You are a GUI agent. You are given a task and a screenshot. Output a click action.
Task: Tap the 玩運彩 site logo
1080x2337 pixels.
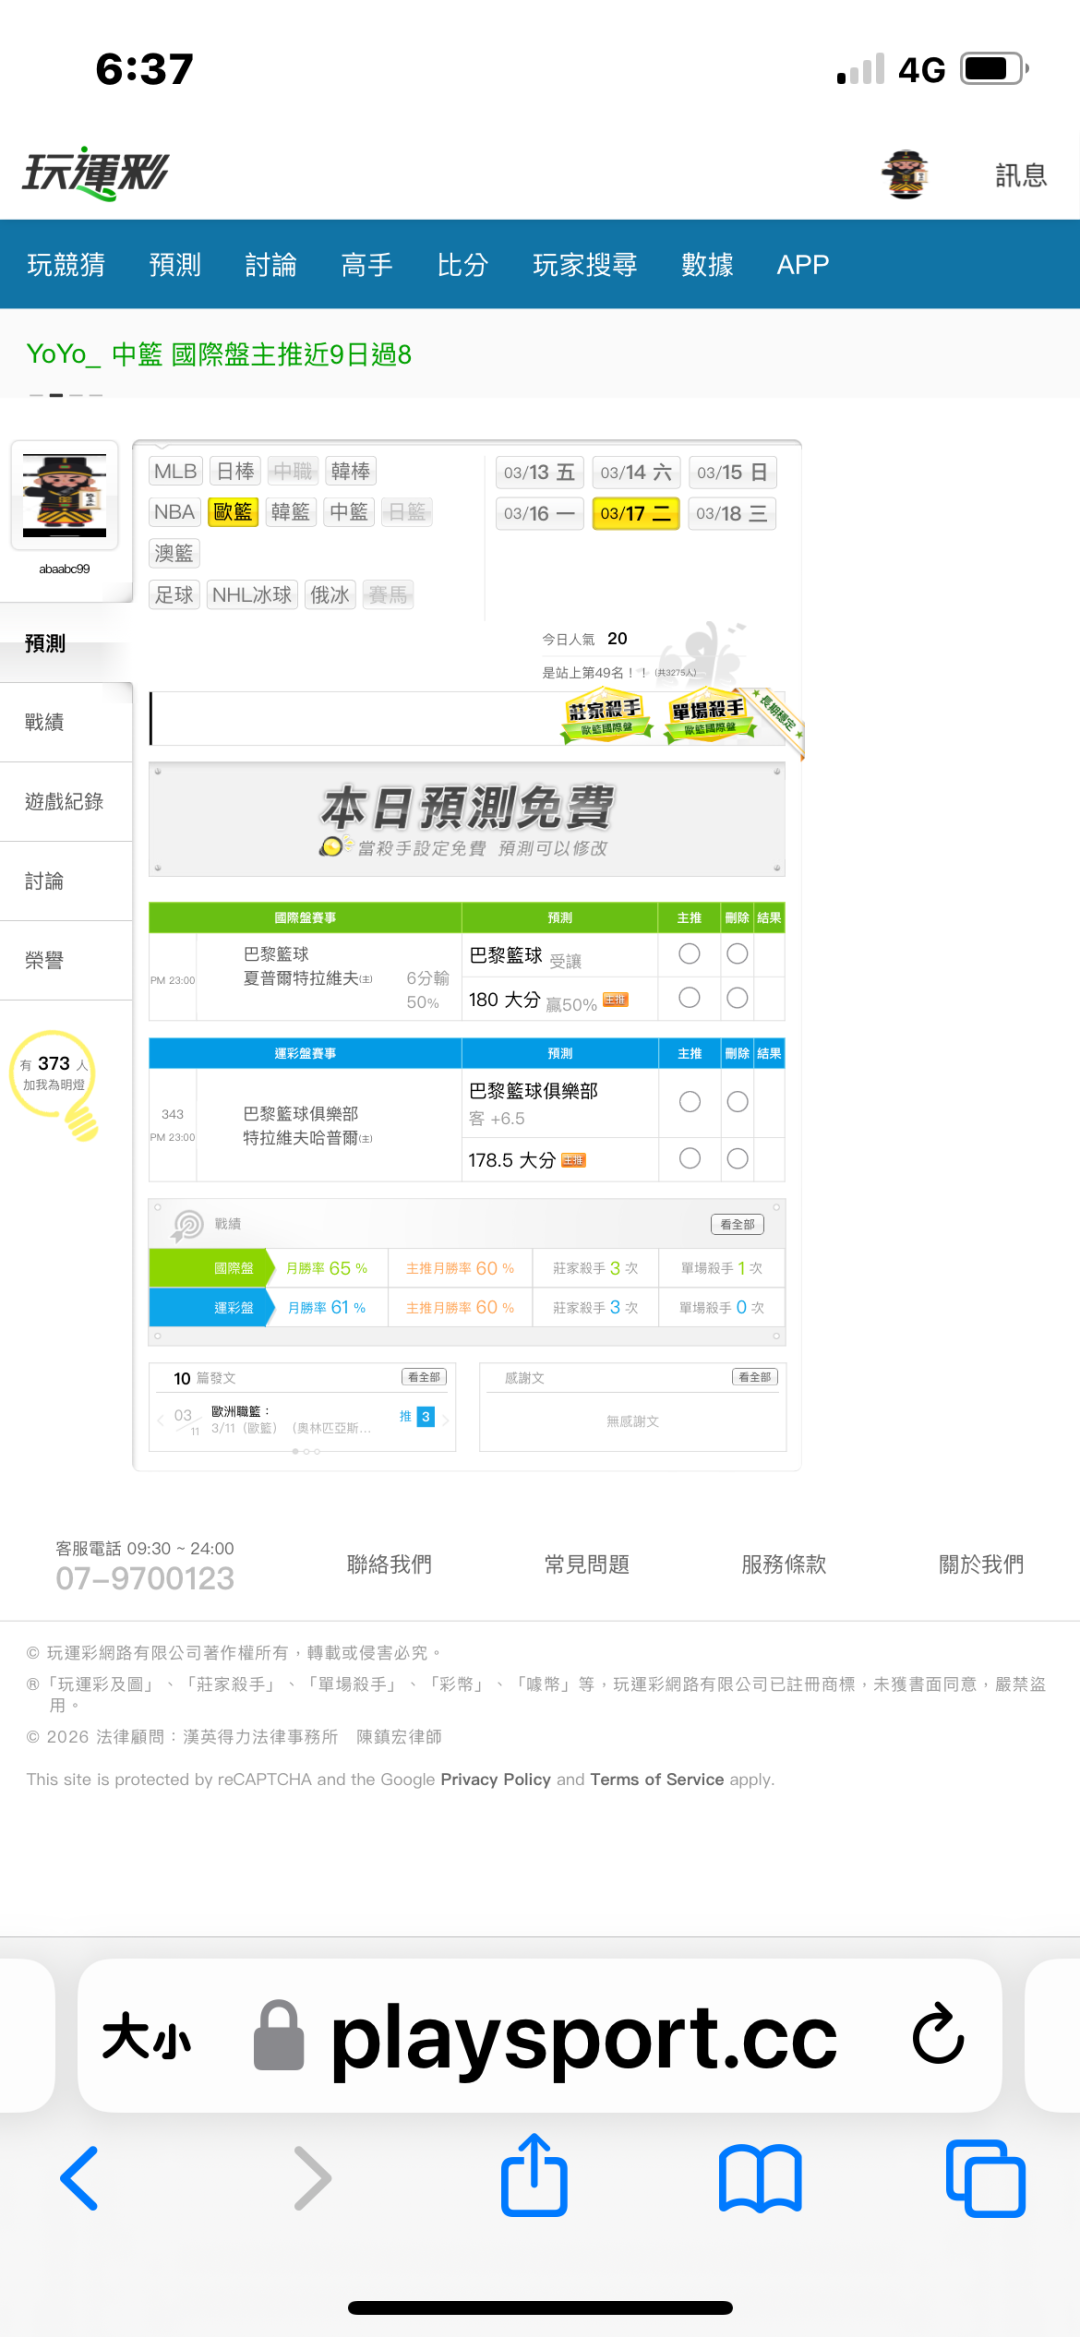pyautogui.click(x=96, y=174)
